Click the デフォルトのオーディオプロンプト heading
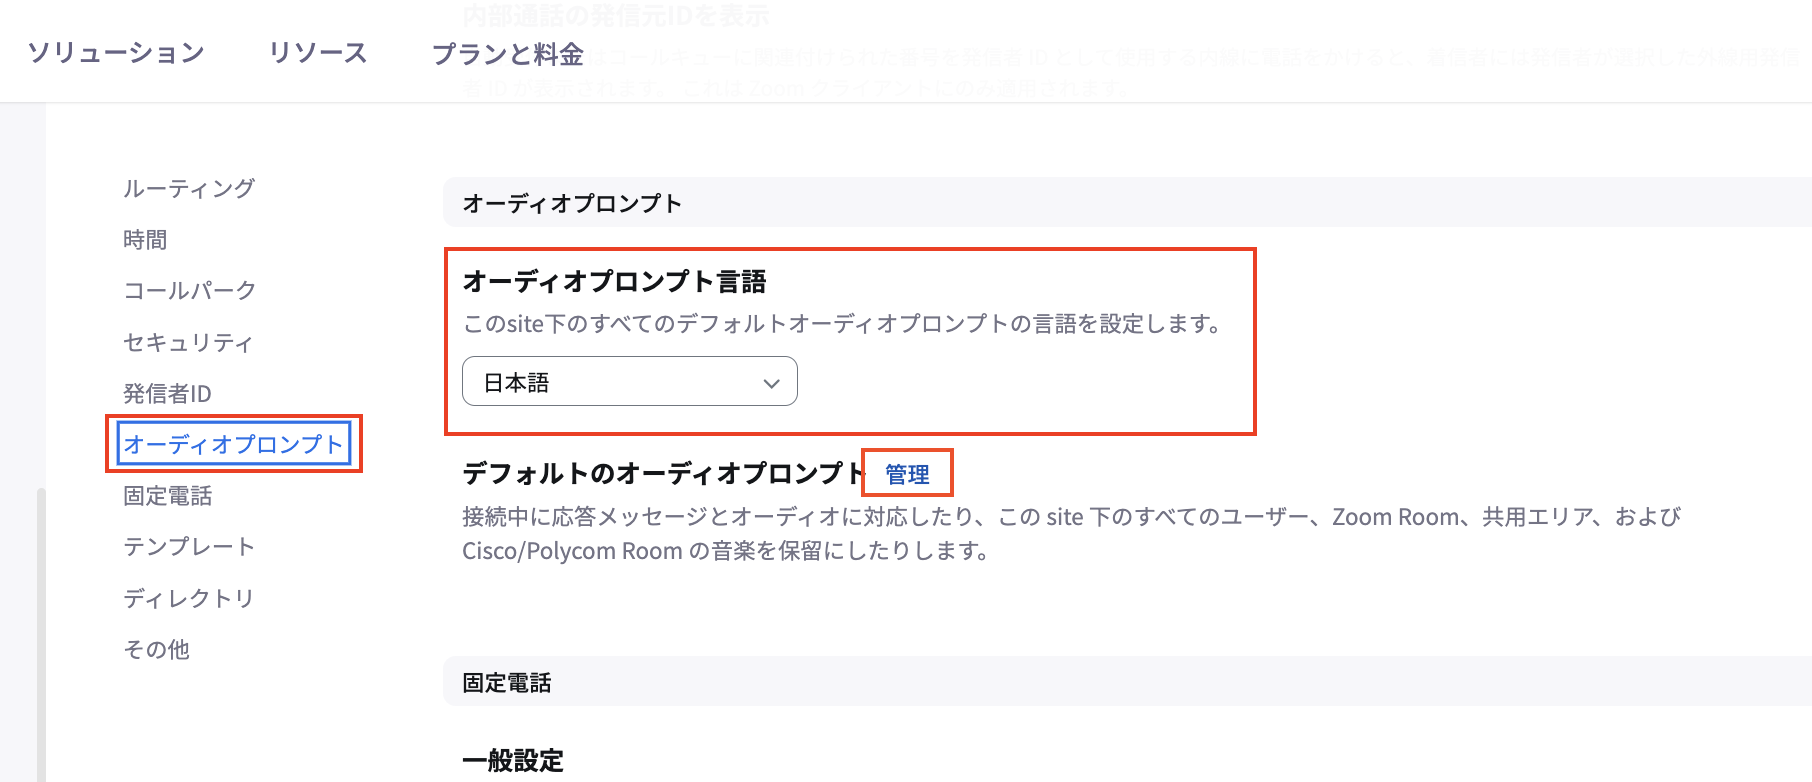The width and height of the screenshot is (1812, 782). click(663, 473)
